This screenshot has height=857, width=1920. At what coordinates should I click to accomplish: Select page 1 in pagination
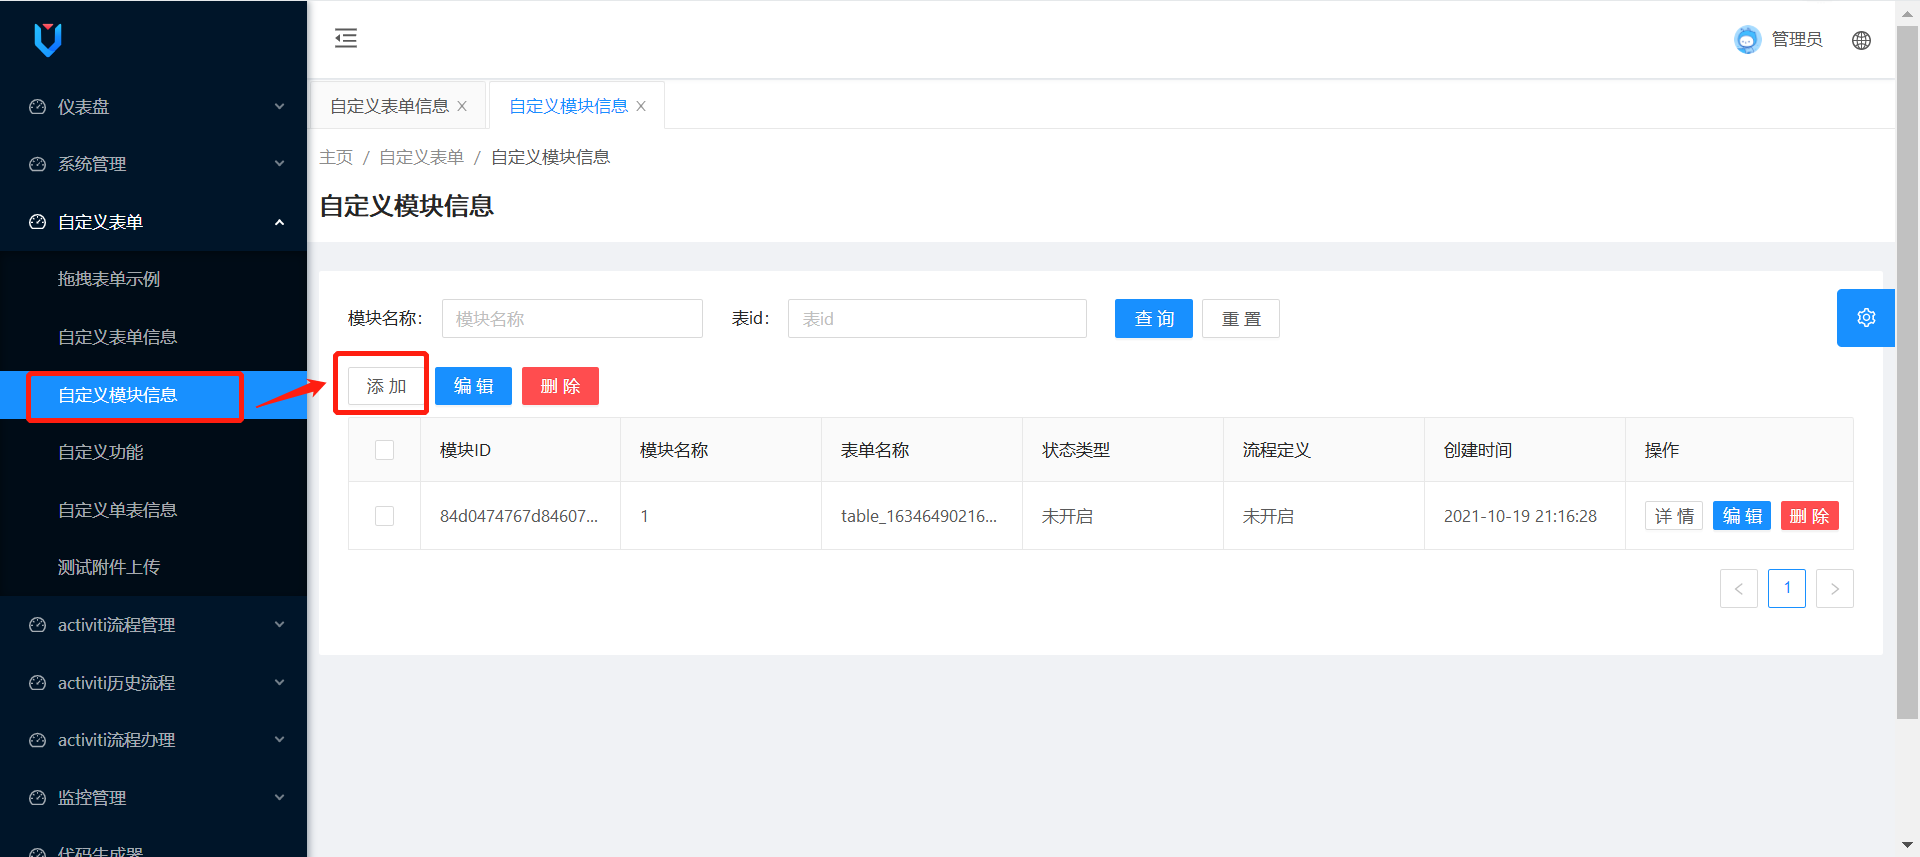tap(1787, 588)
